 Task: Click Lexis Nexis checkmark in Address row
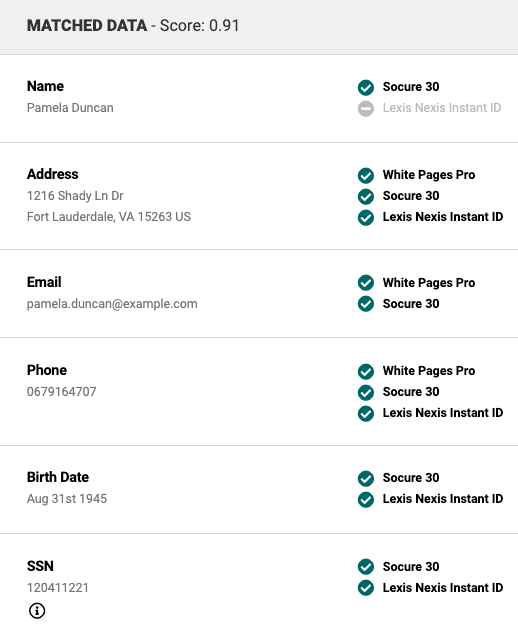coord(366,217)
